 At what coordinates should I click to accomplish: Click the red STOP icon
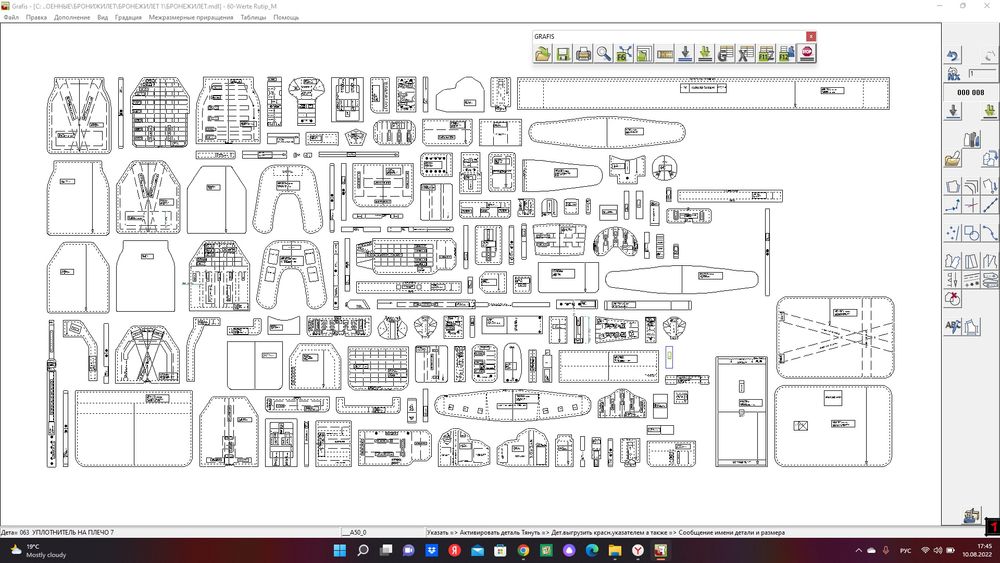point(806,53)
